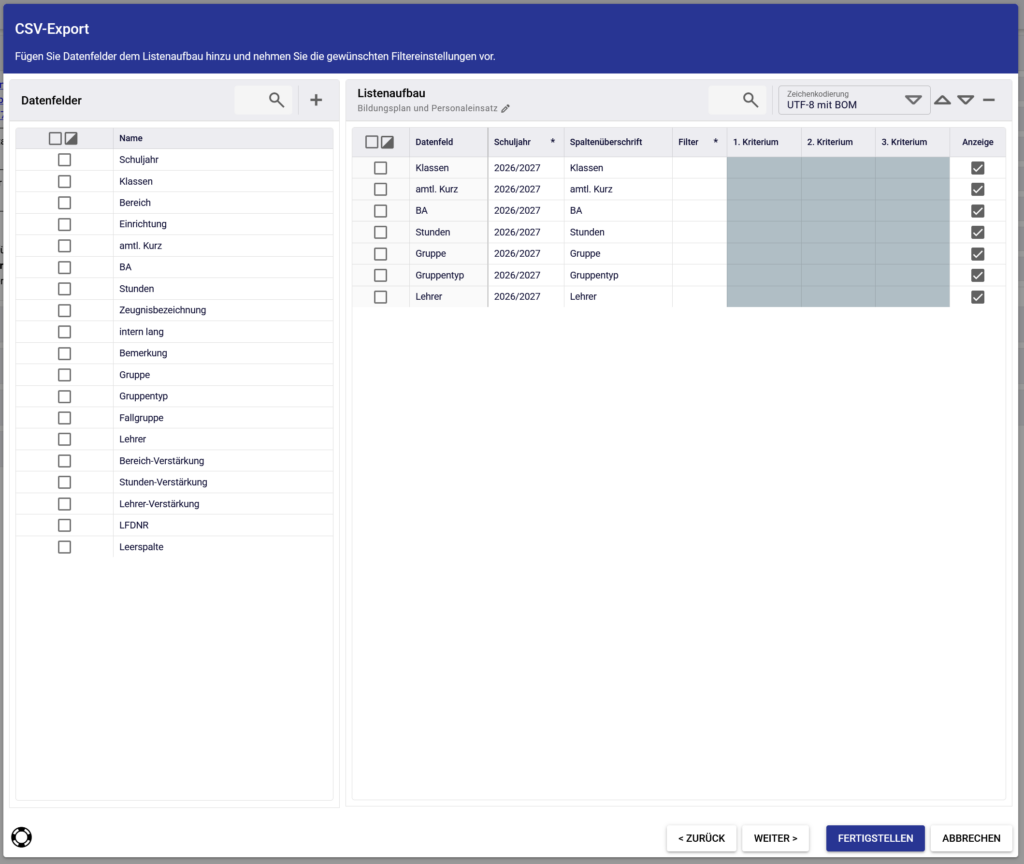Image resolution: width=1024 pixels, height=864 pixels.
Task: Open the Zeichenkodierung dropdown
Action: [854, 100]
